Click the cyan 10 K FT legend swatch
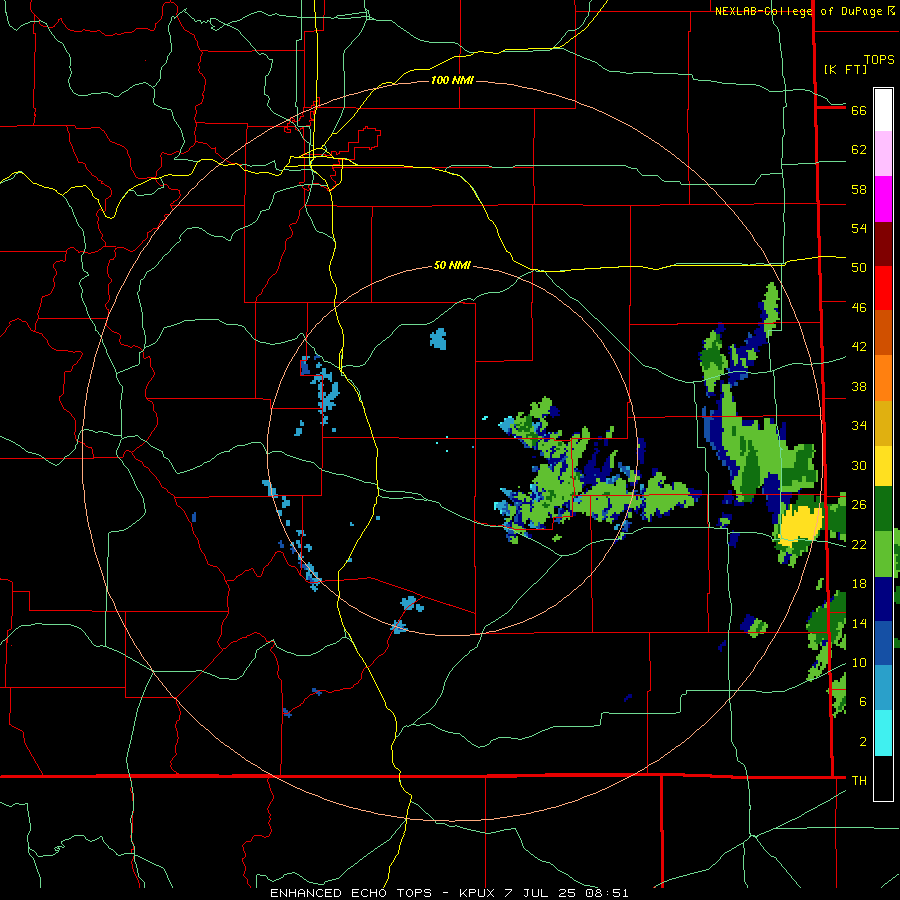This screenshot has height=900, width=900. click(883, 733)
